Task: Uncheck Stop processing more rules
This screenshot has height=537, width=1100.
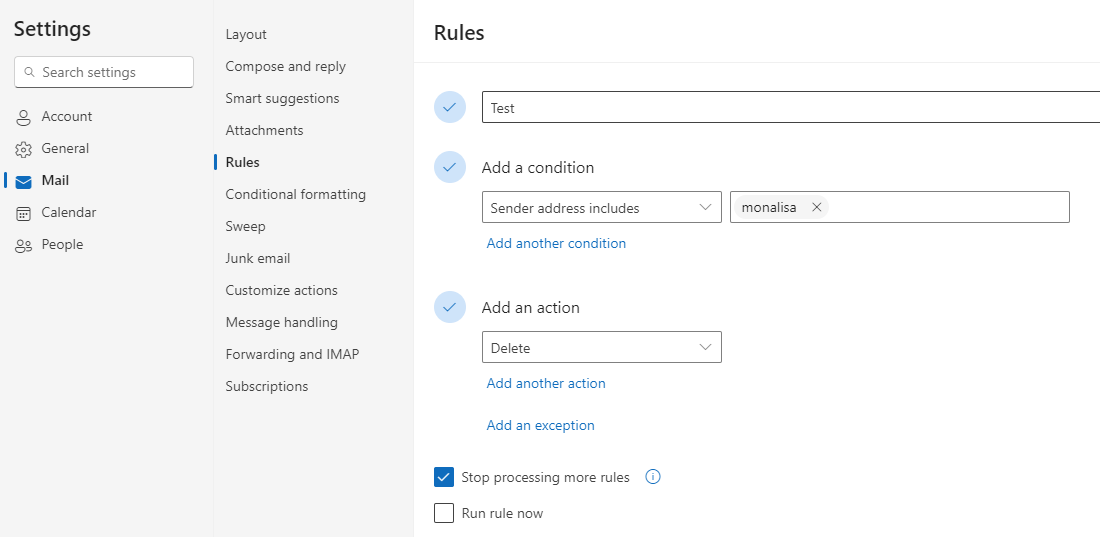Action: (445, 477)
